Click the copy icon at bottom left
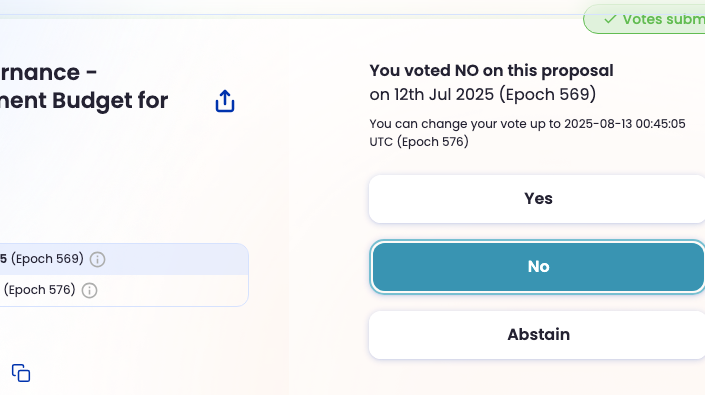The height and width of the screenshot is (395, 705). [21, 373]
